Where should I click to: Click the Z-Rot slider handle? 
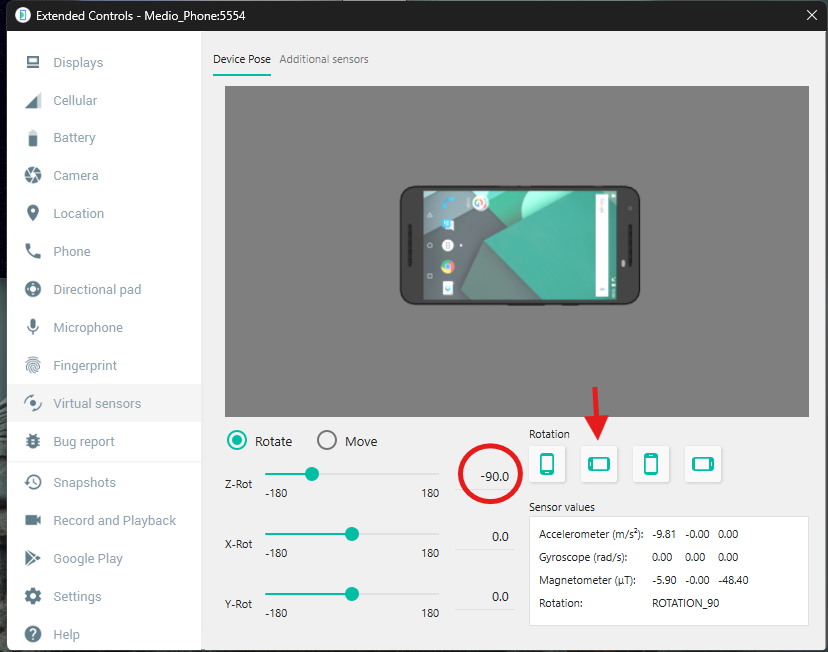point(311,474)
